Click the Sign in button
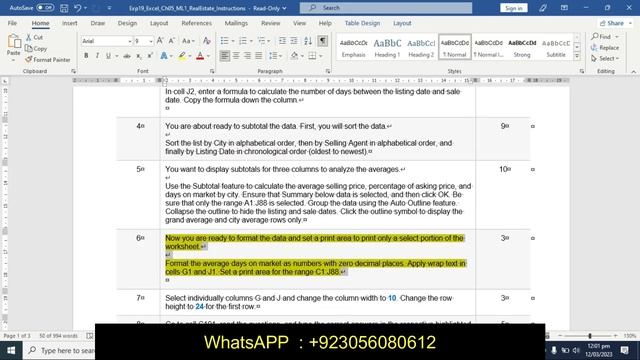Screen dimensions: 640x360 513,8
